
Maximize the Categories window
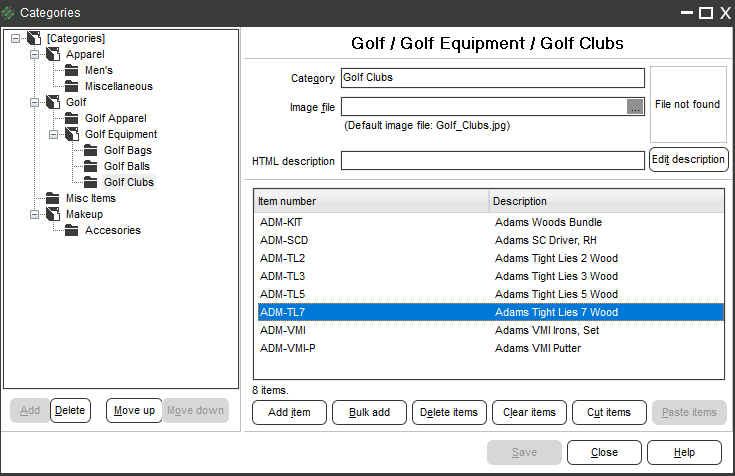click(706, 13)
